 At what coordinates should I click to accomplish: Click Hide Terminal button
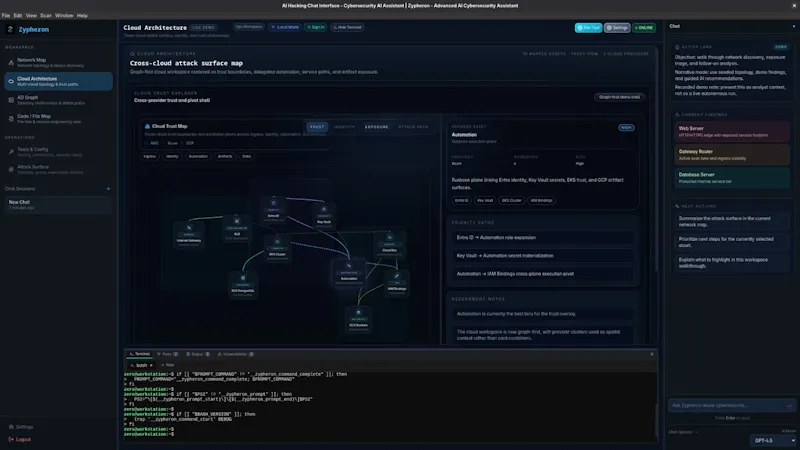[x=347, y=27]
